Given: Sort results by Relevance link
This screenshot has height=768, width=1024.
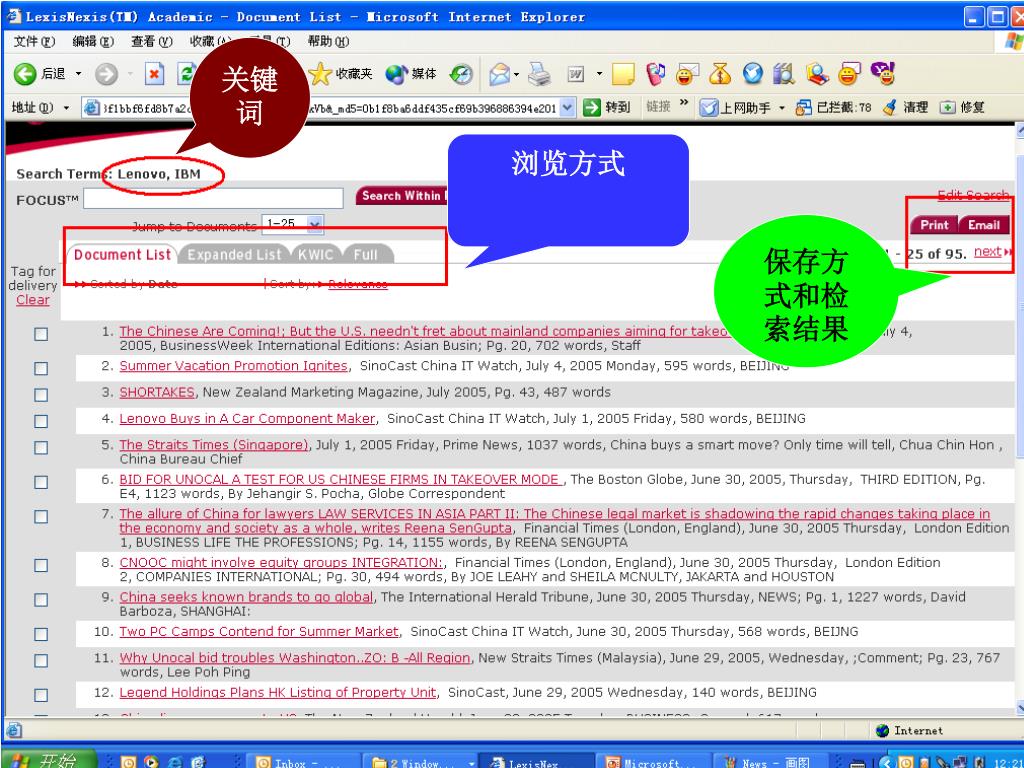Looking at the screenshot, I should [357, 283].
